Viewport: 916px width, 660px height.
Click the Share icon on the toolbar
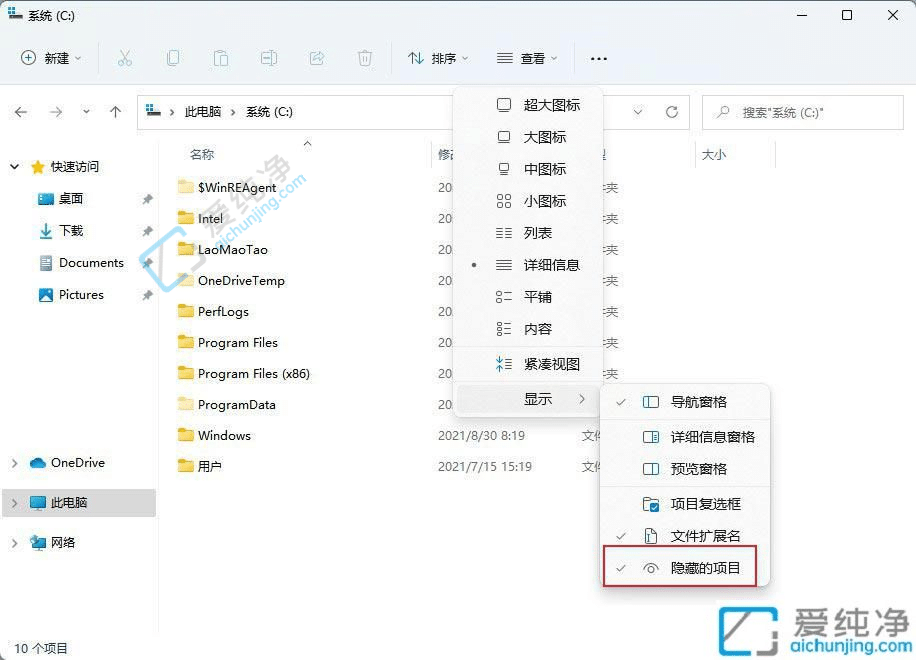[x=316, y=58]
